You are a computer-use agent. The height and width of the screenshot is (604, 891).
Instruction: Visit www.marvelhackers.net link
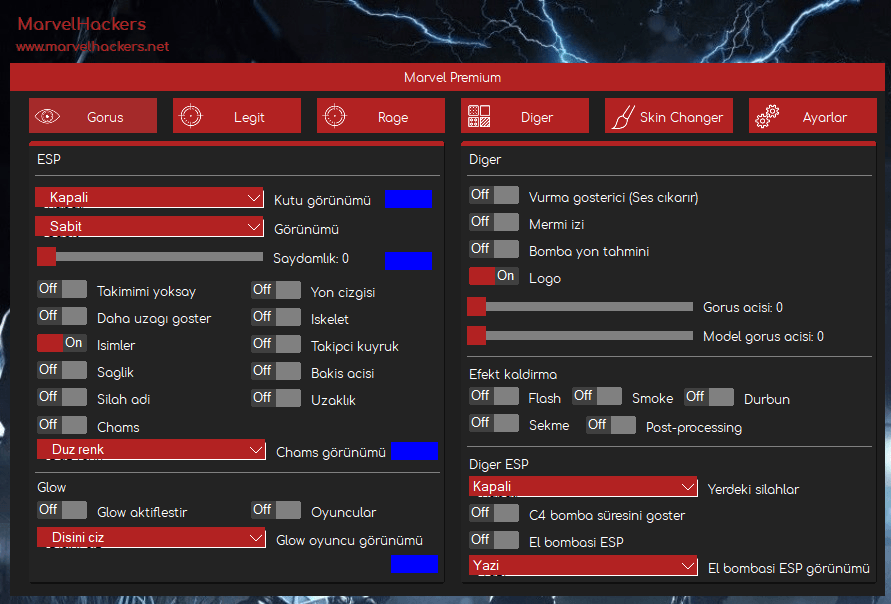[93, 47]
